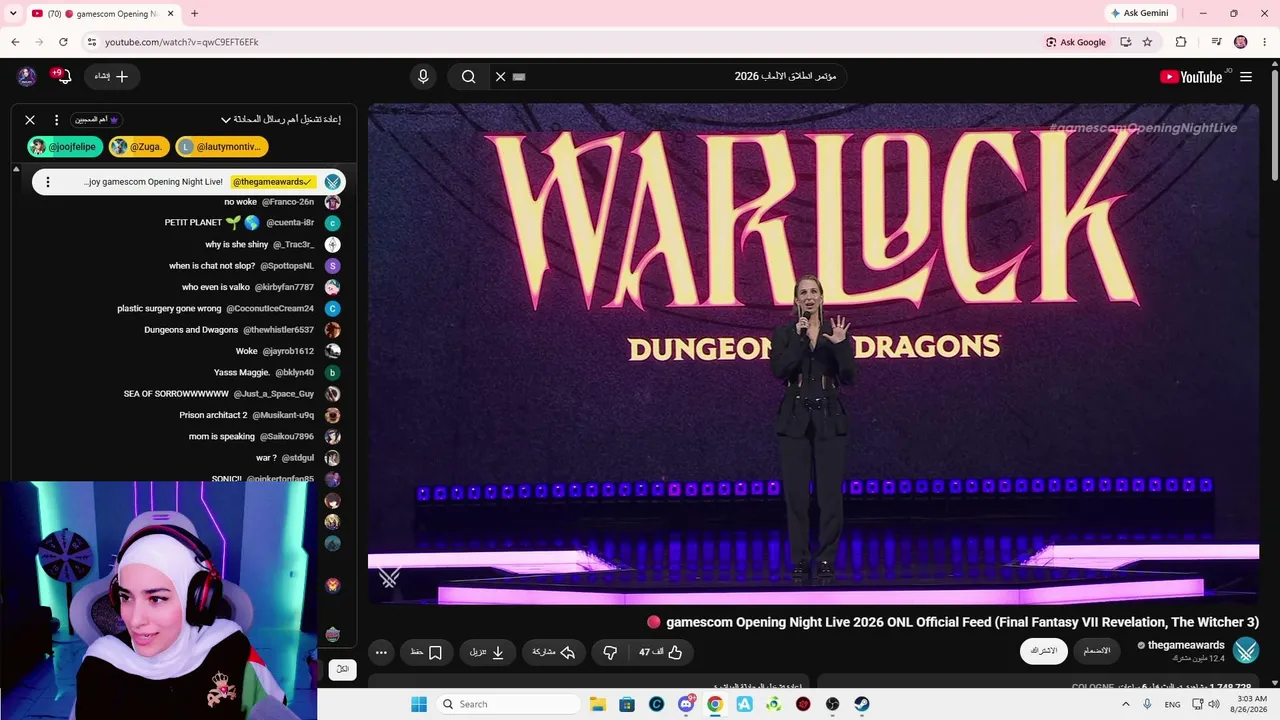Click the thegameawards channel logo
The height and width of the screenshot is (720, 1280).
point(1246,651)
